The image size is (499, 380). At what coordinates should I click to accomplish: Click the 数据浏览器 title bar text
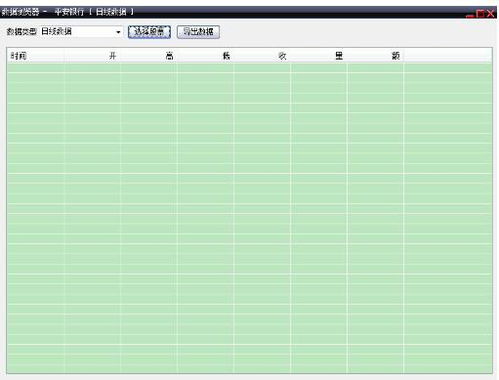click(21, 12)
